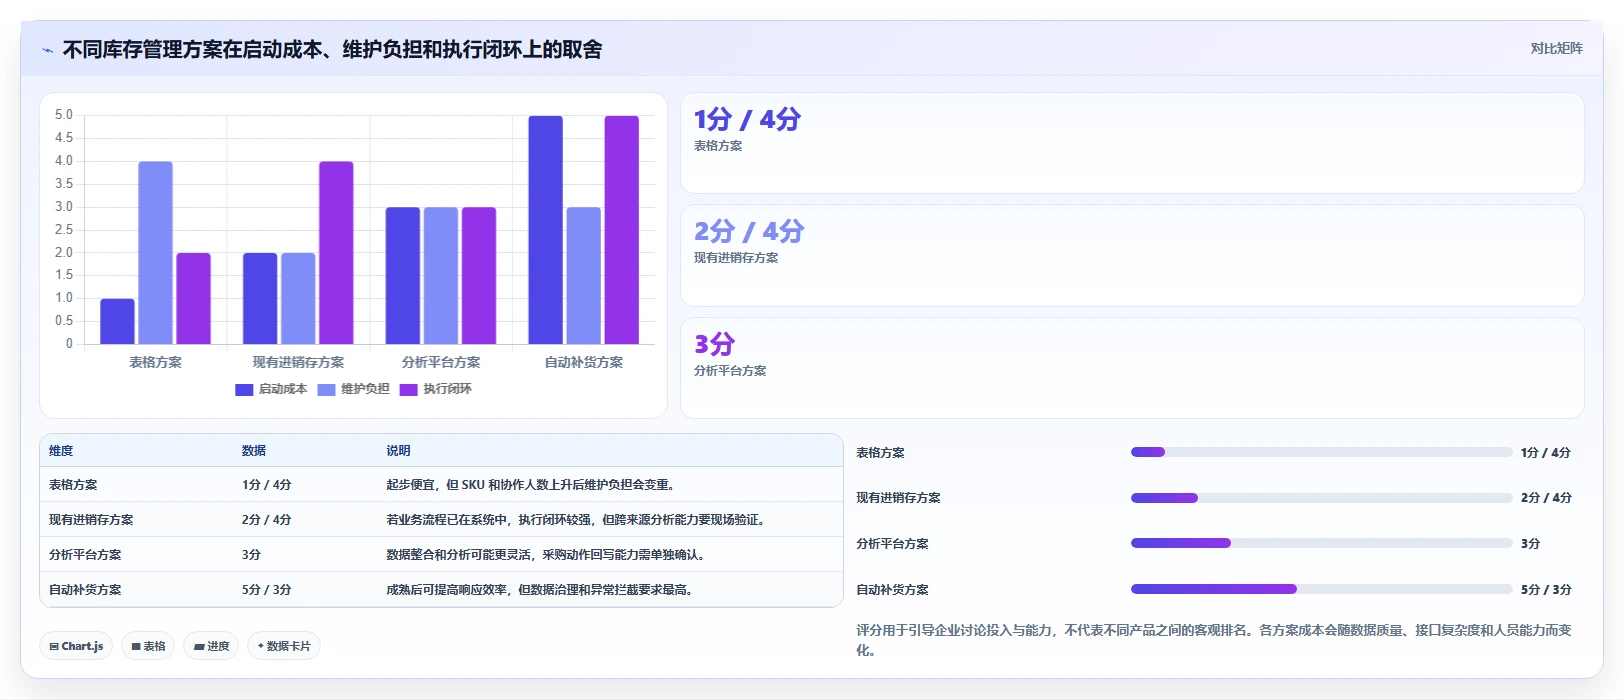This screenshot has height=700, width=1624.
Task: Click the 表格方案 x-axis label
Action: (155, 362)
